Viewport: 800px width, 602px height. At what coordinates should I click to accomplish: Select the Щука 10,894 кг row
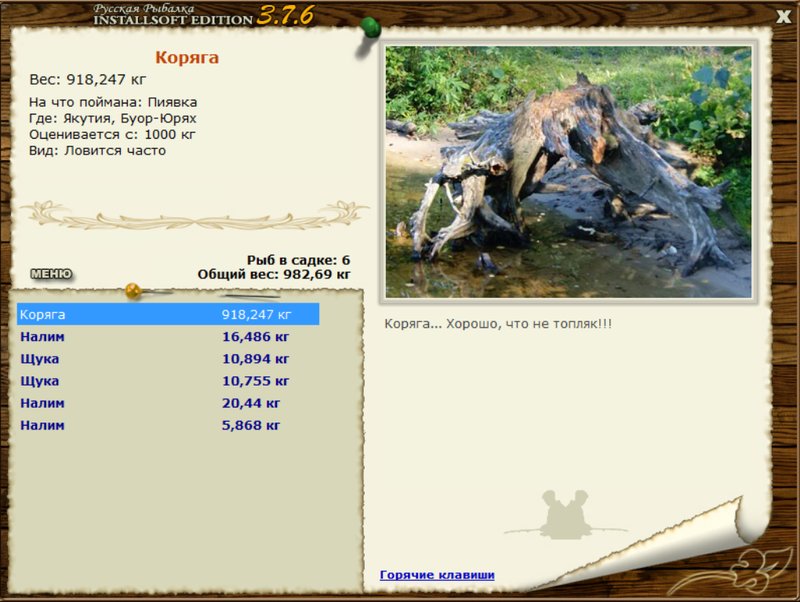click(x=168, y=359)
